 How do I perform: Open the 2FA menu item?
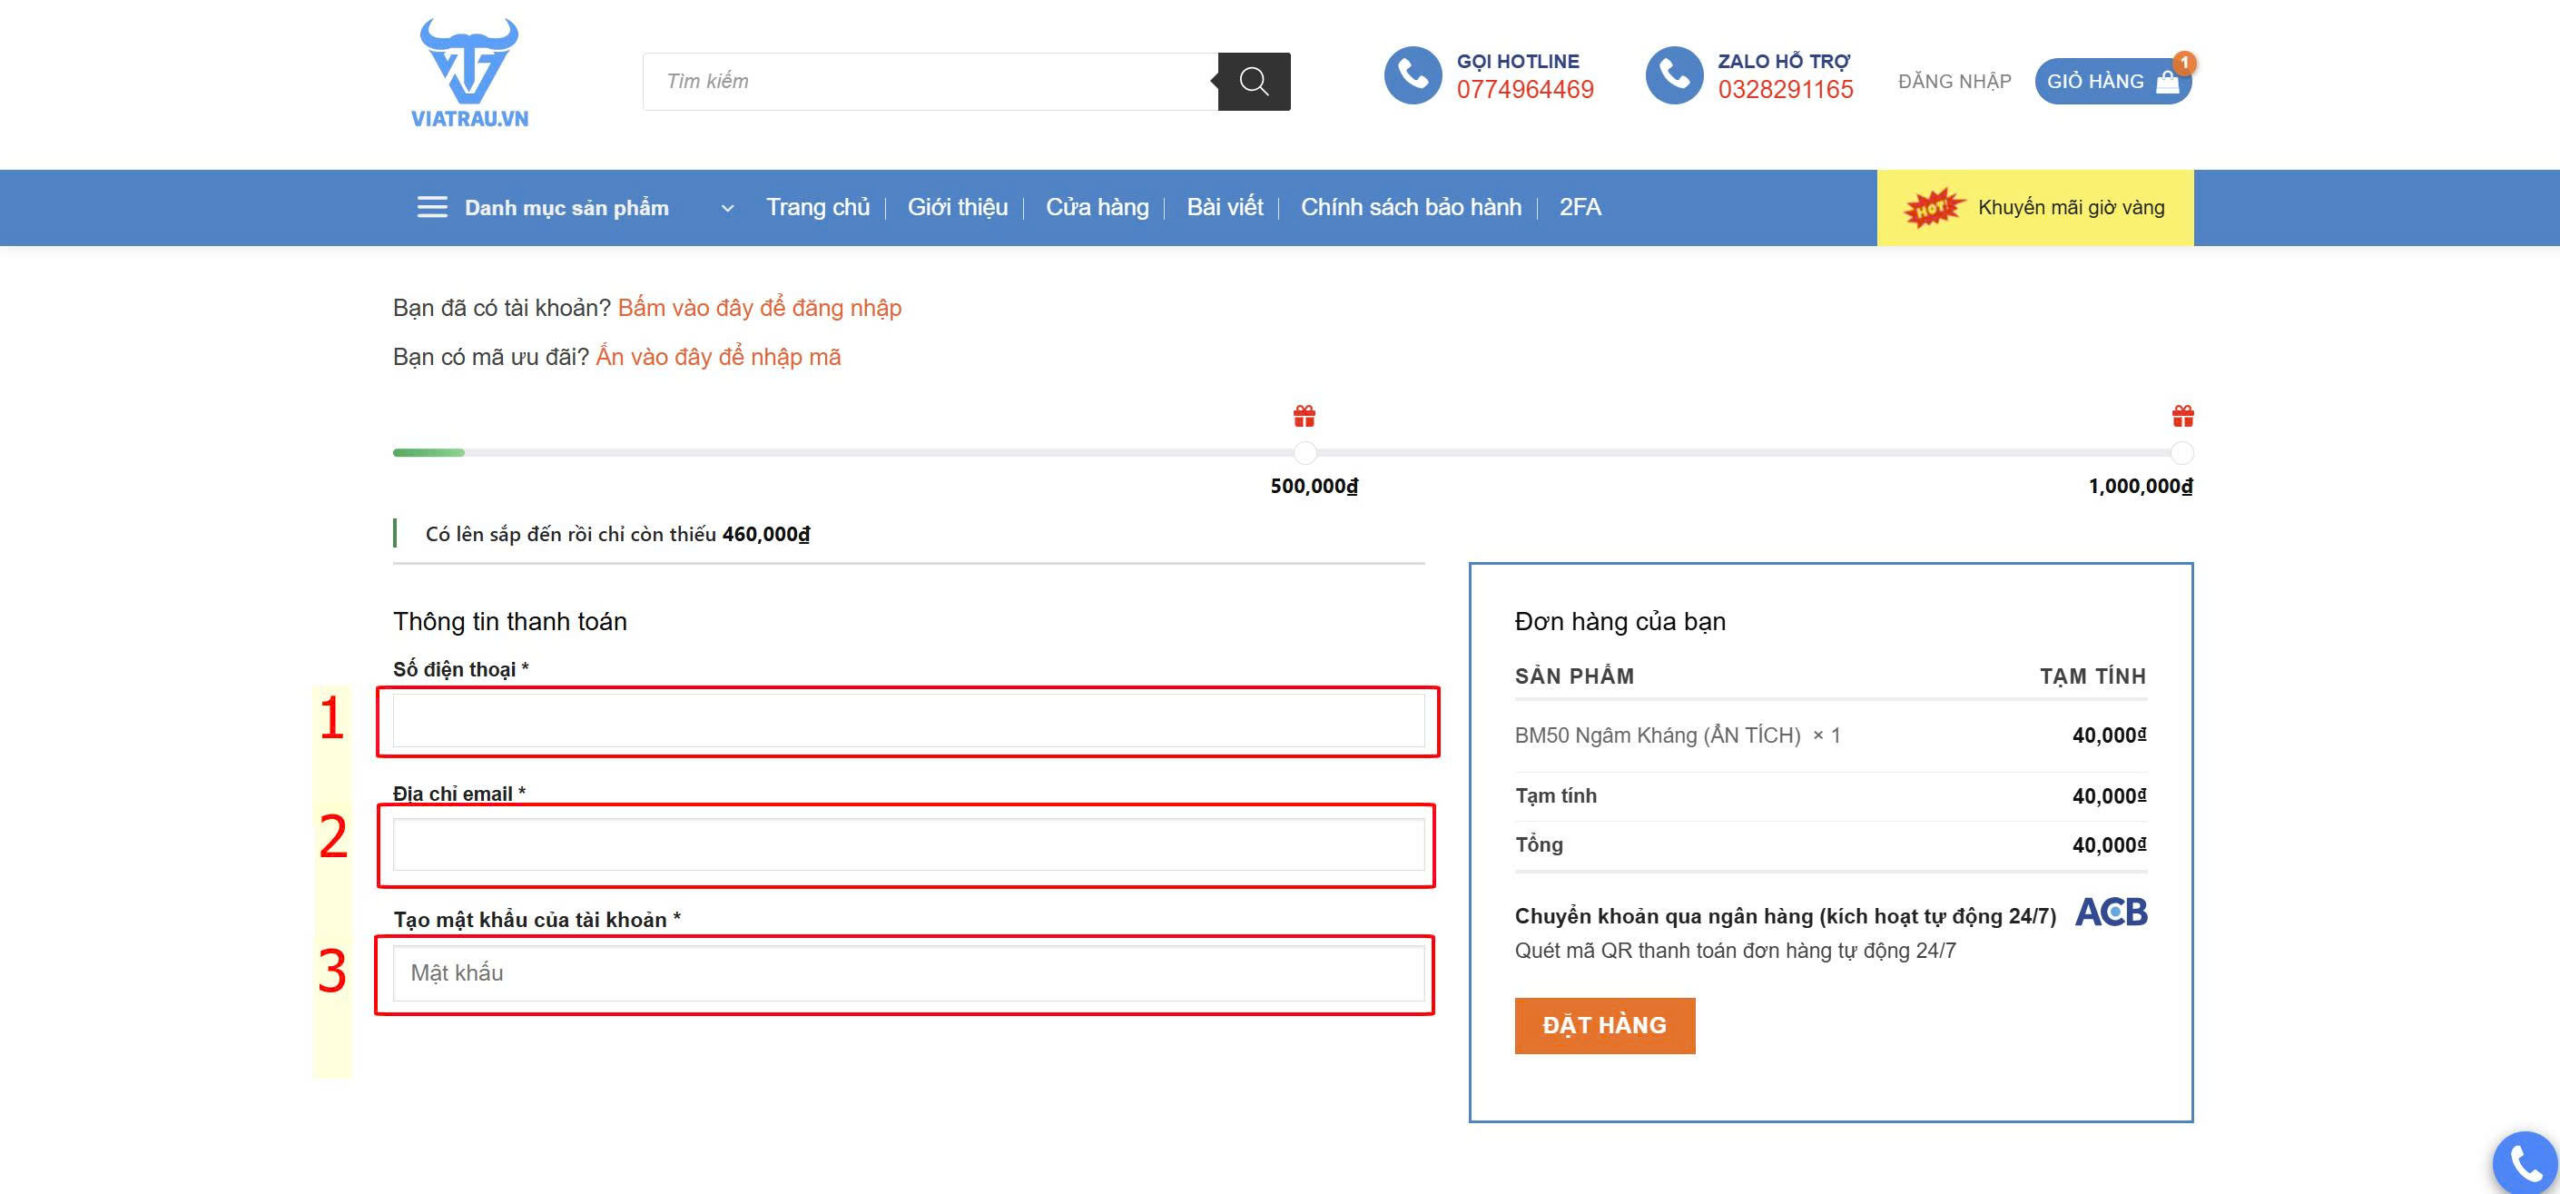[x=1580, y=207]
